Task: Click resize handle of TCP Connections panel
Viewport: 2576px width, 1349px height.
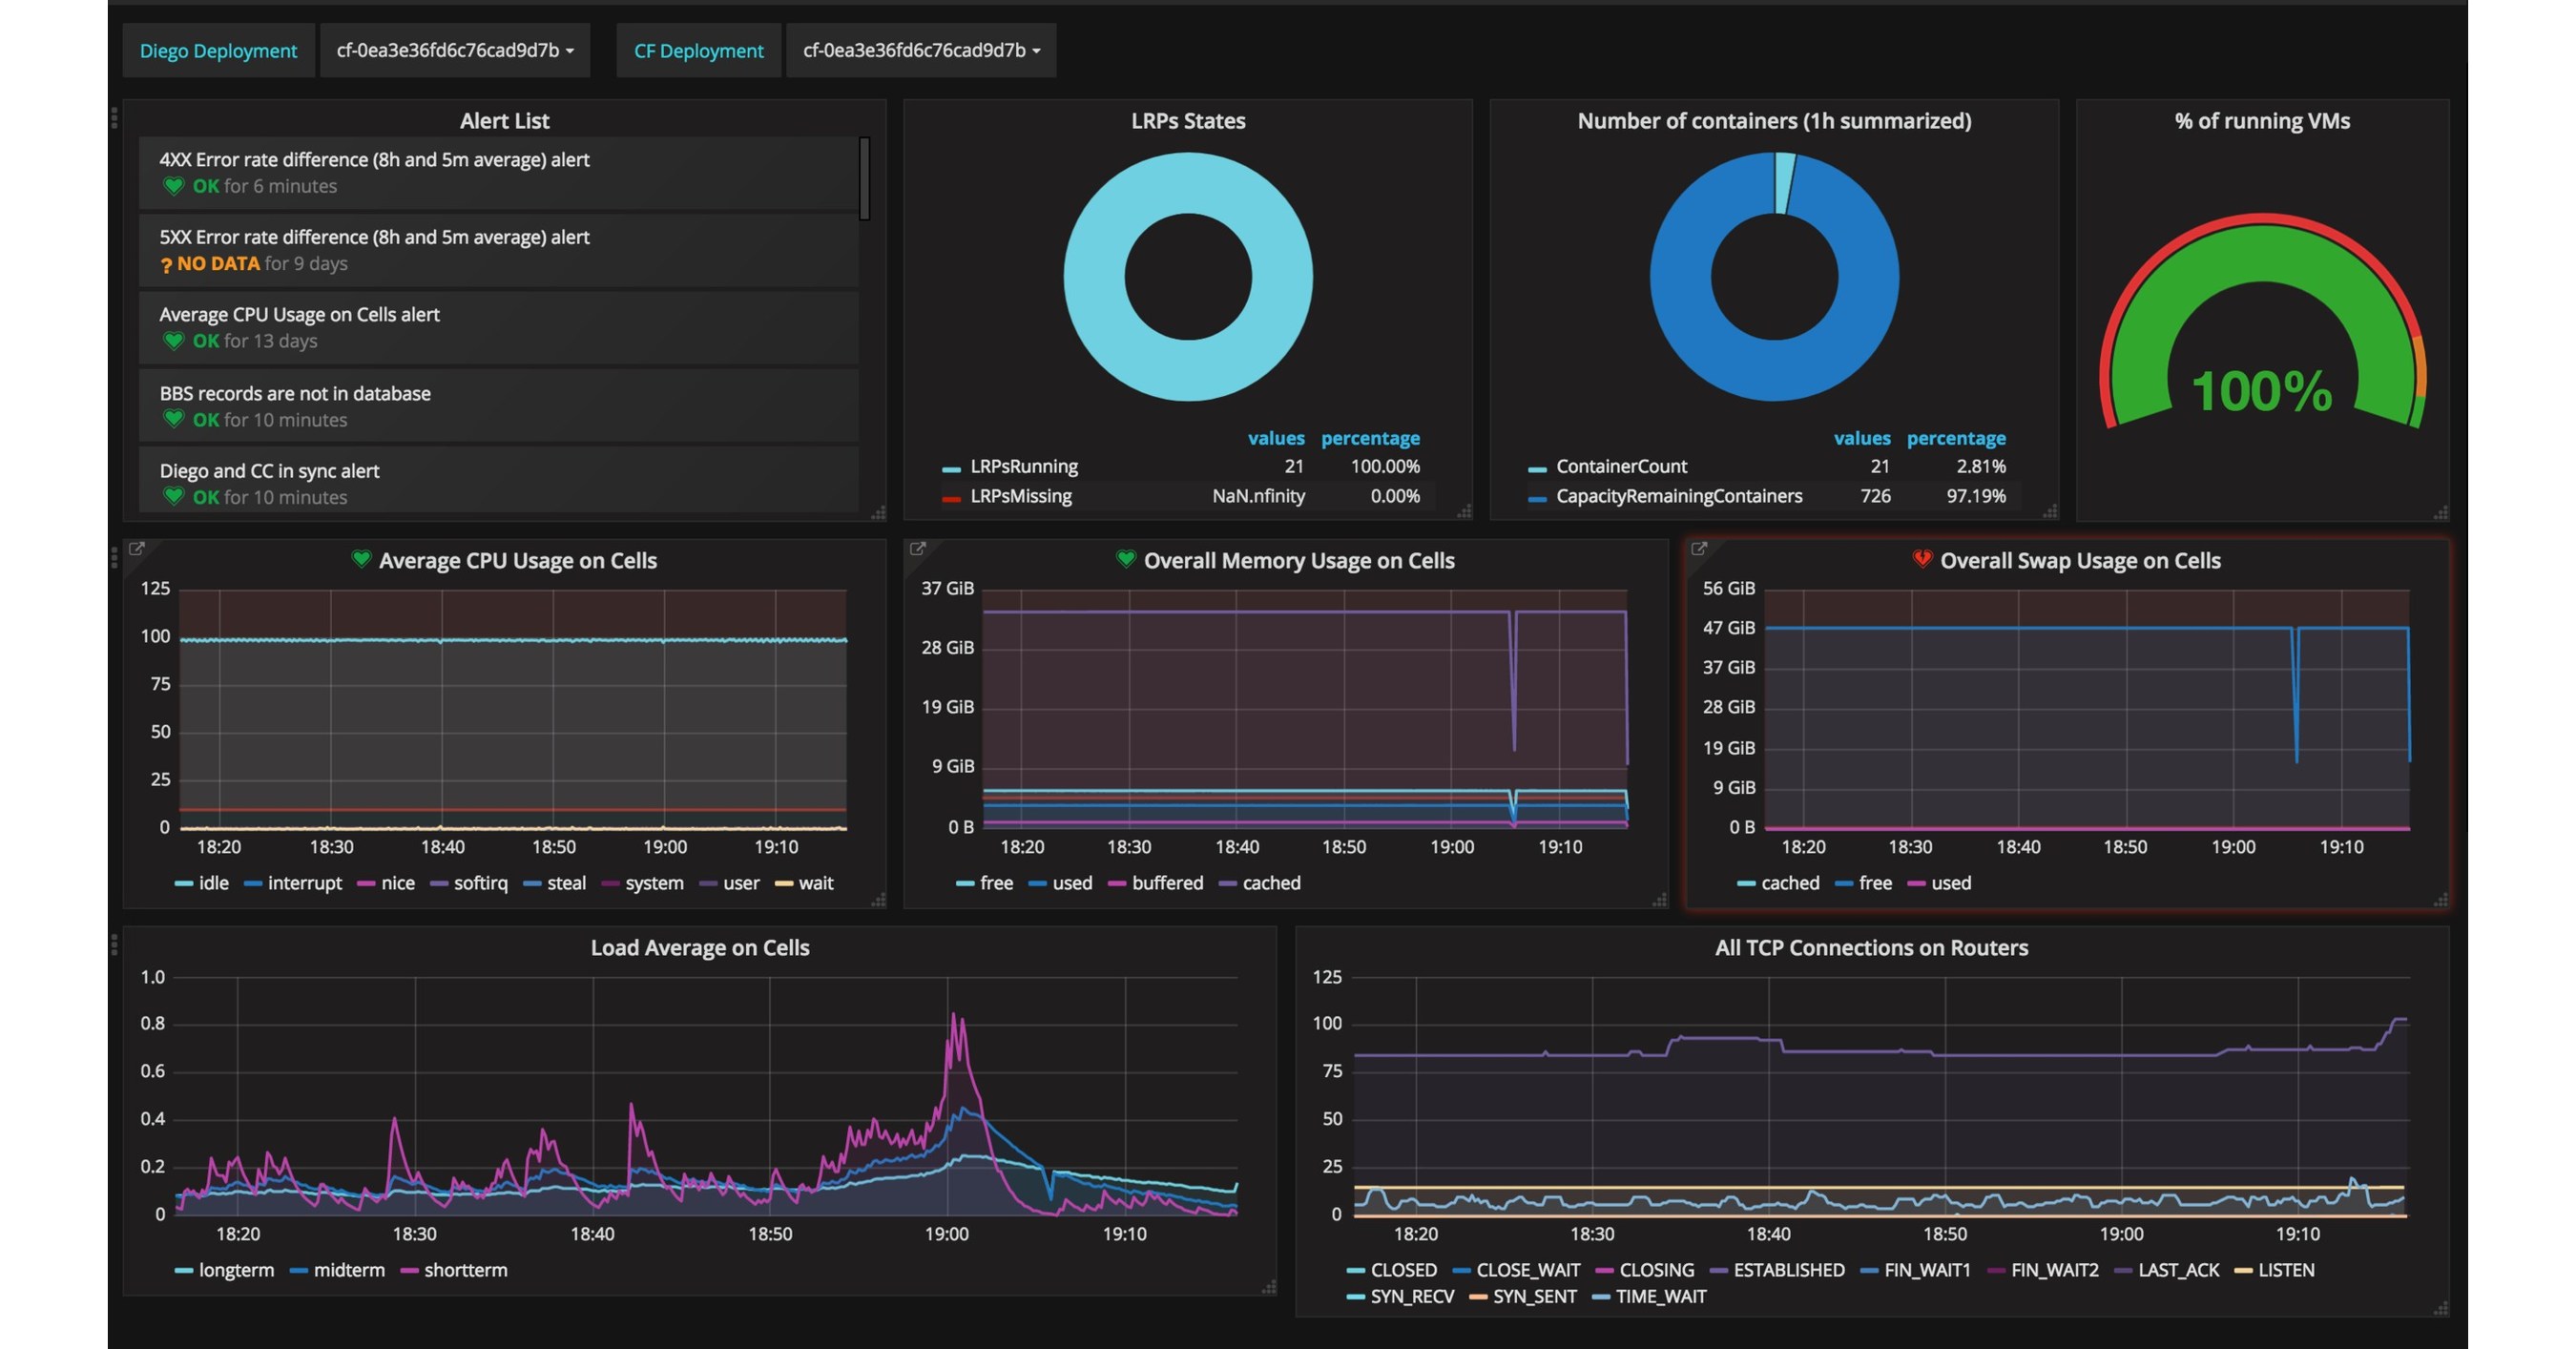Action: (x=2441, y=1309)
